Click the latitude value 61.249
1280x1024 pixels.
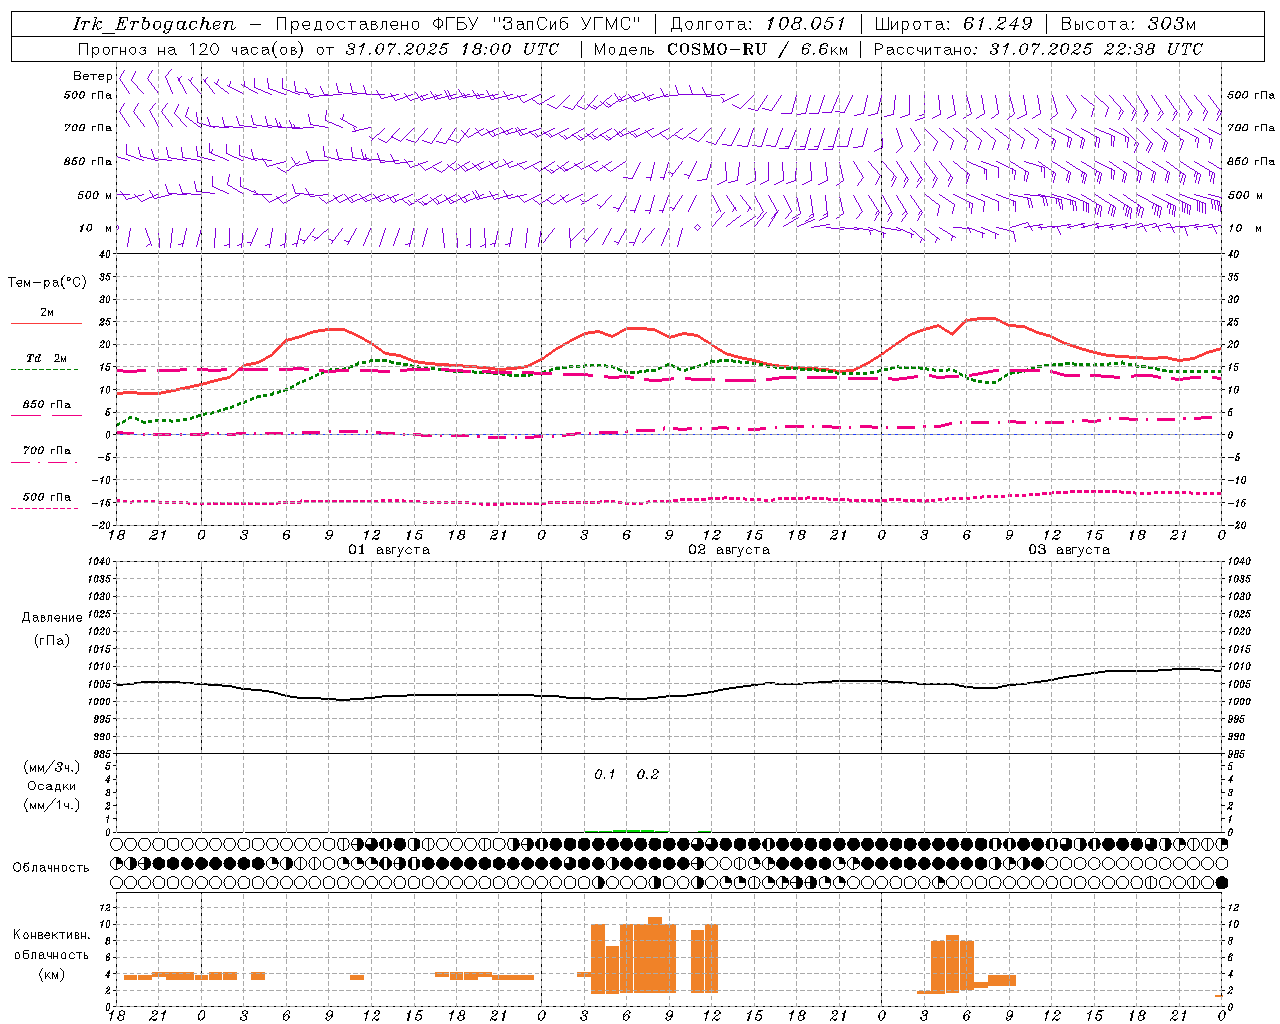(998, 24)
